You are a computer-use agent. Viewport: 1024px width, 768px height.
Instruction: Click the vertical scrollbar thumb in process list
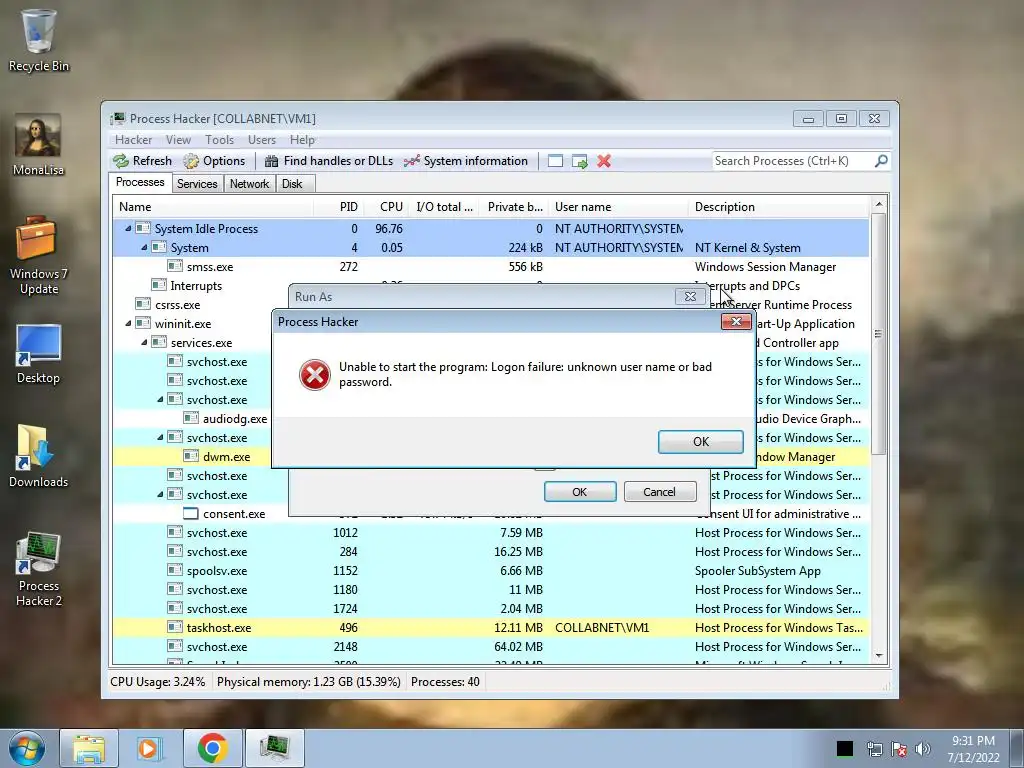click(878, 334)
